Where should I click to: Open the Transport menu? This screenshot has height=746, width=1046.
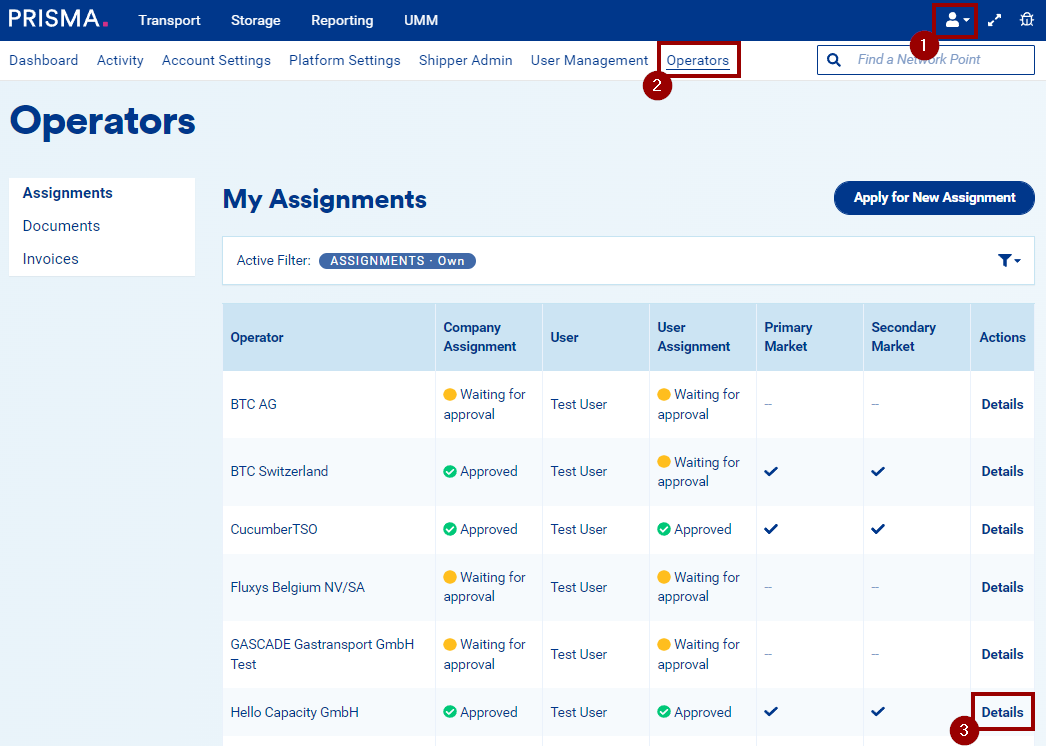coord(169,20)
